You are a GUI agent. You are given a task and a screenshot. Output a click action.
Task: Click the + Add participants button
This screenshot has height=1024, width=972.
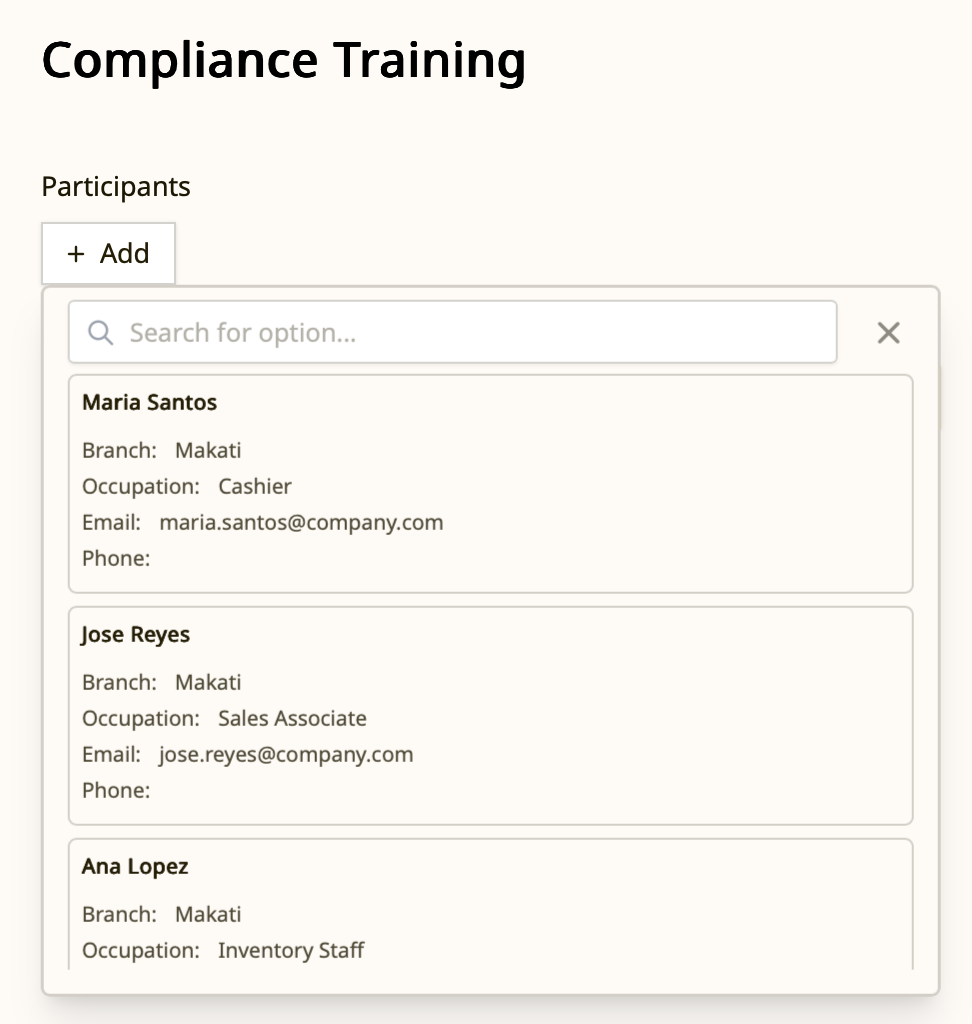(108, 253)
